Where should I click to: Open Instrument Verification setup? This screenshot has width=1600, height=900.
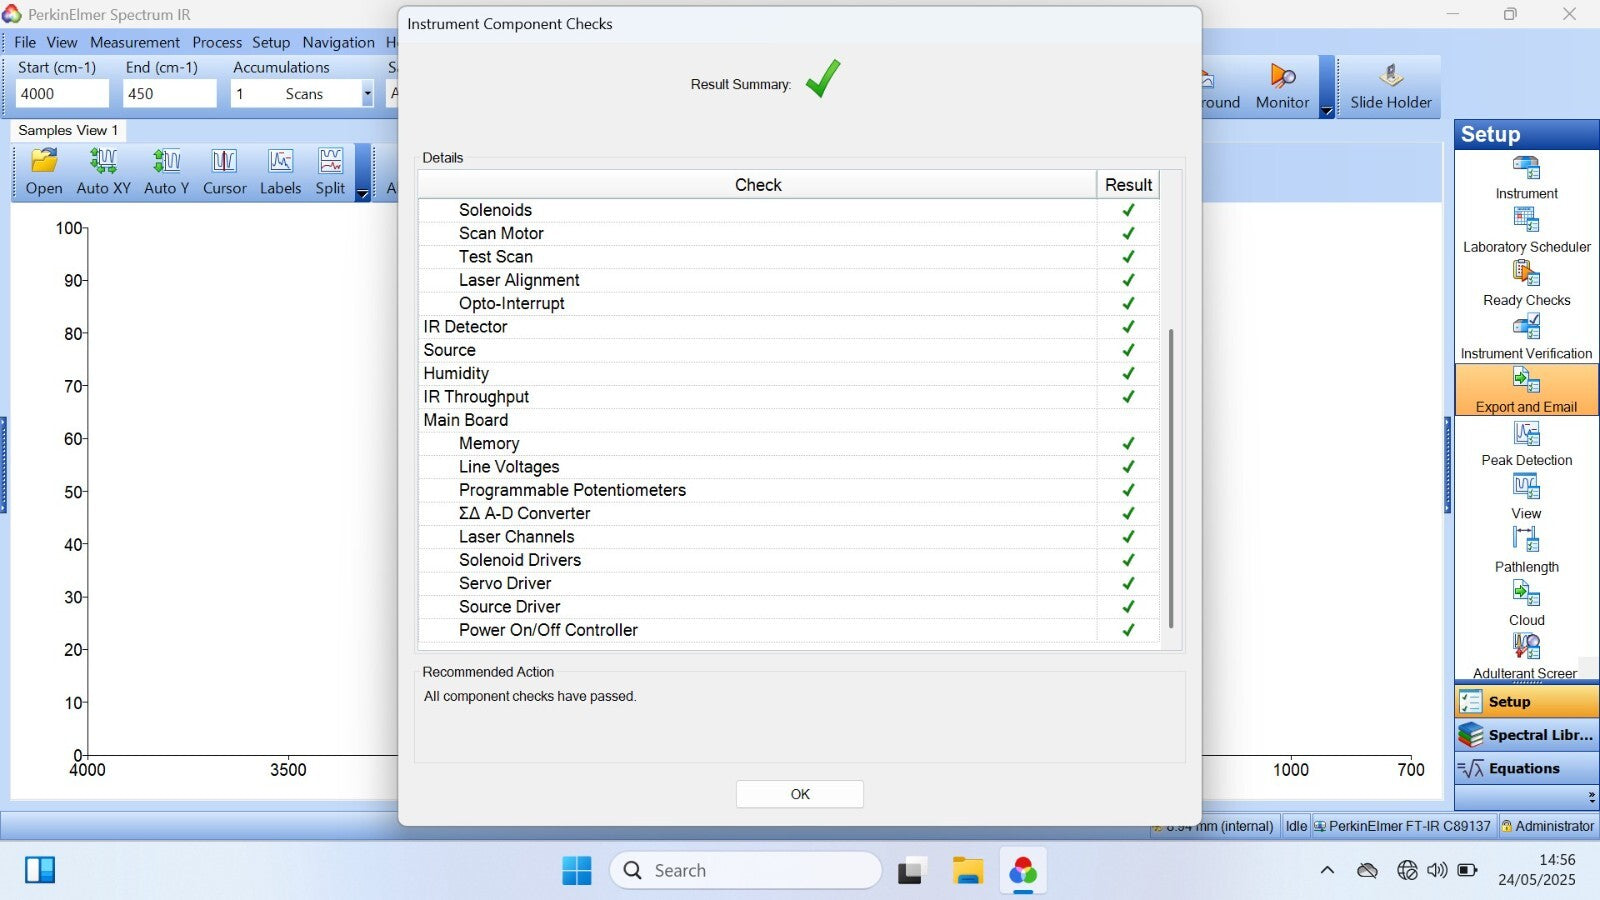pos(1526,337)
